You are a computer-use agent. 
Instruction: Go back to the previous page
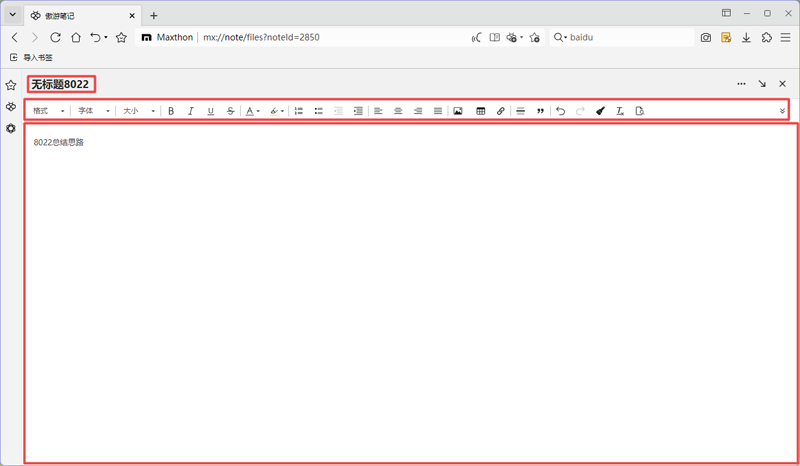coord(14,37)
